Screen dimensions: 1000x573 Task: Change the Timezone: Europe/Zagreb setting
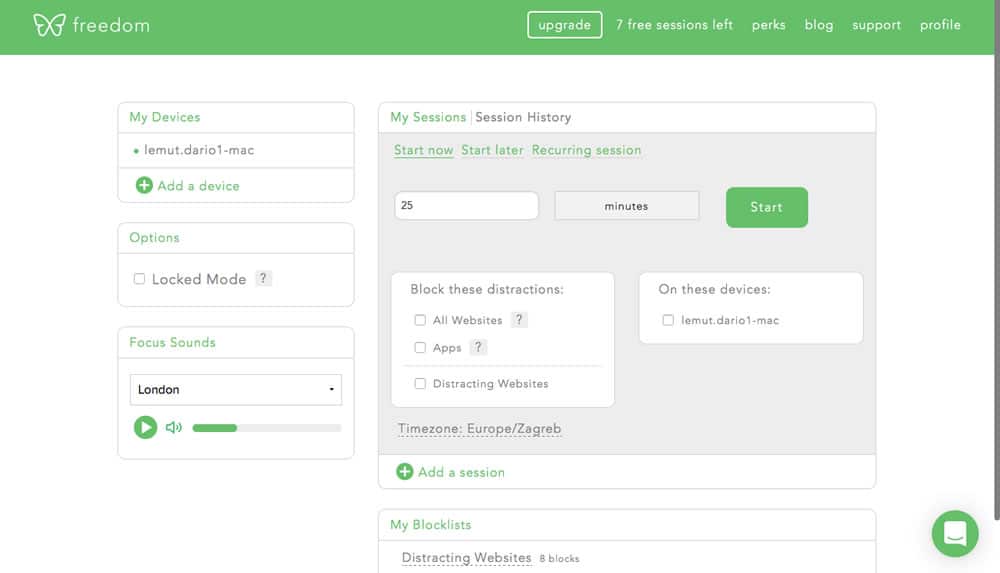coord(480,429)
